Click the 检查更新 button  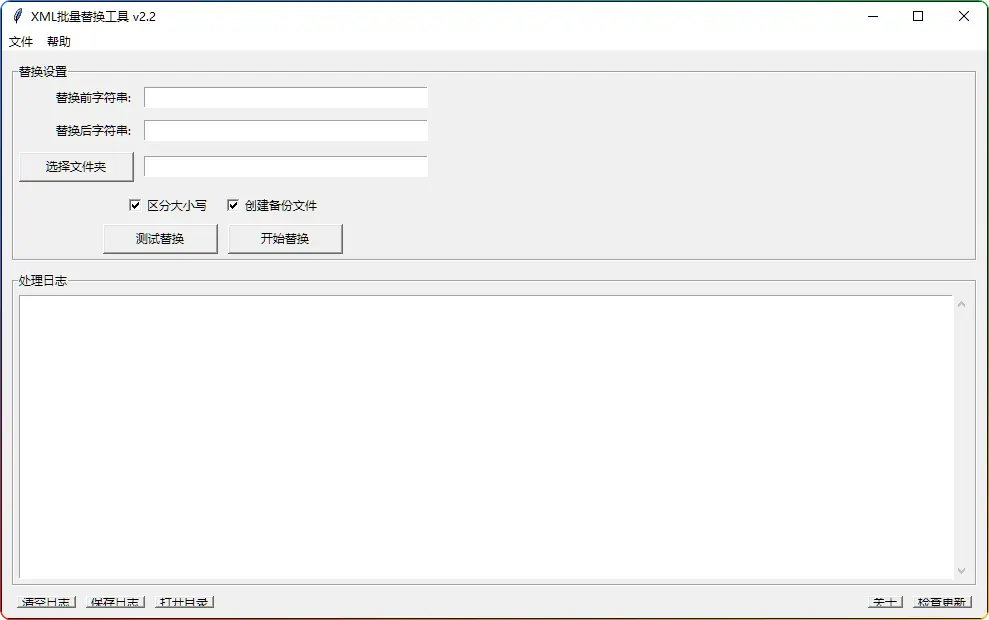tap(942, 602)
